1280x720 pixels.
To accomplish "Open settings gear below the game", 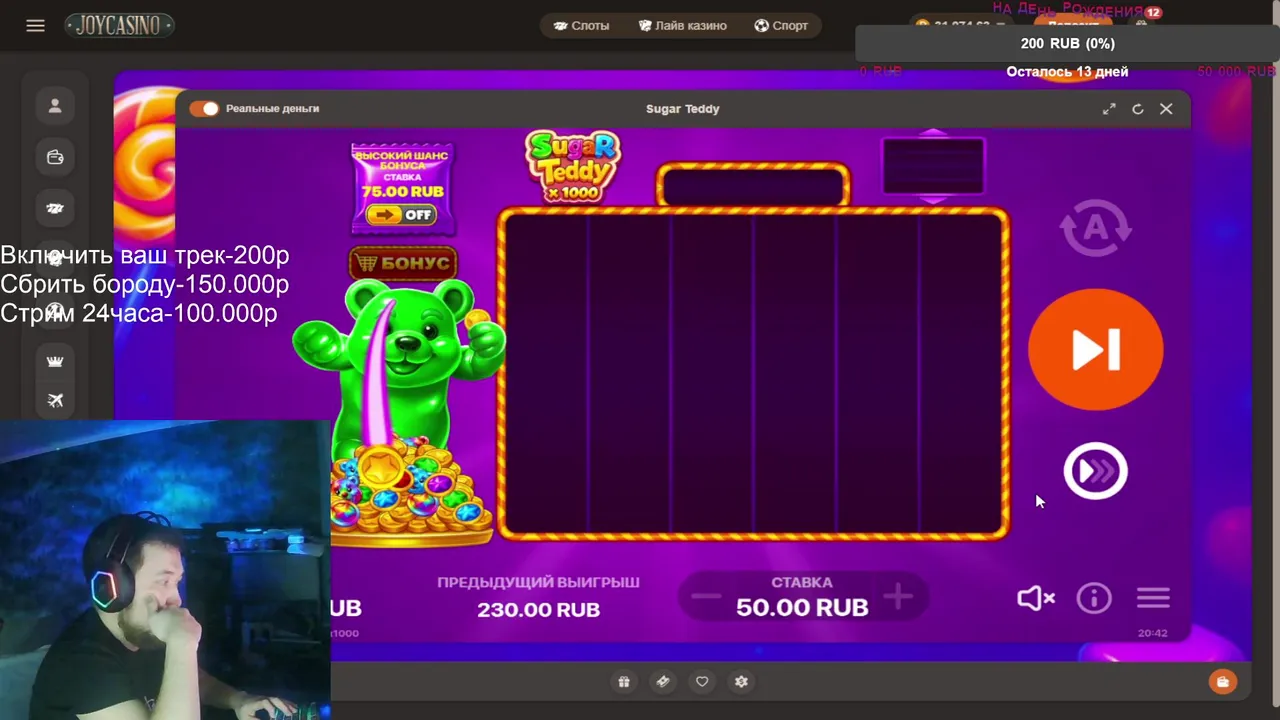I will pyautogui.click(x=741, y=681).
